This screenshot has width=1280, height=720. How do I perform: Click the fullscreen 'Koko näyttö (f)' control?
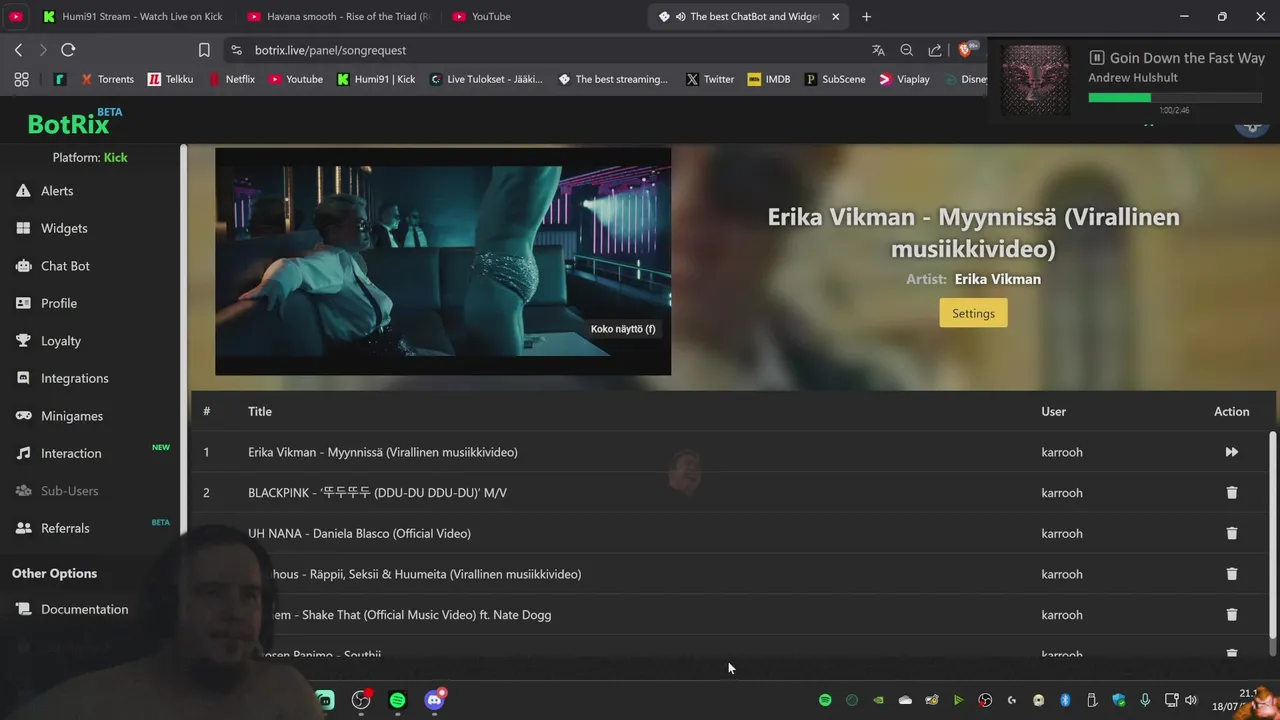623,329
